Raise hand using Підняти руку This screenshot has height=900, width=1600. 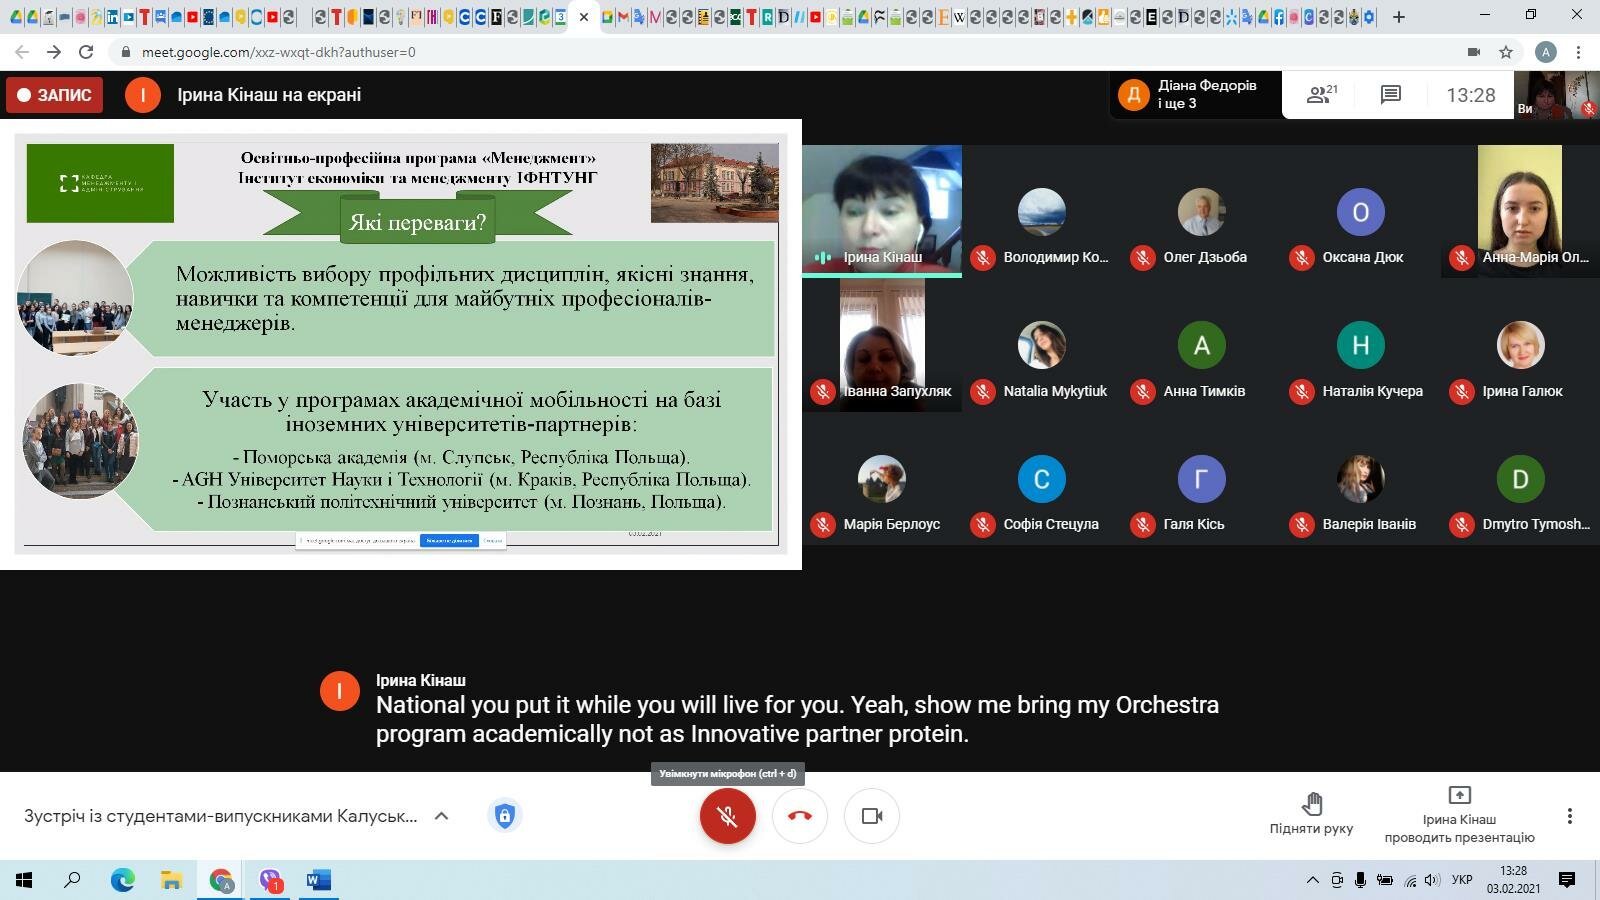[x=1310, y=812]
